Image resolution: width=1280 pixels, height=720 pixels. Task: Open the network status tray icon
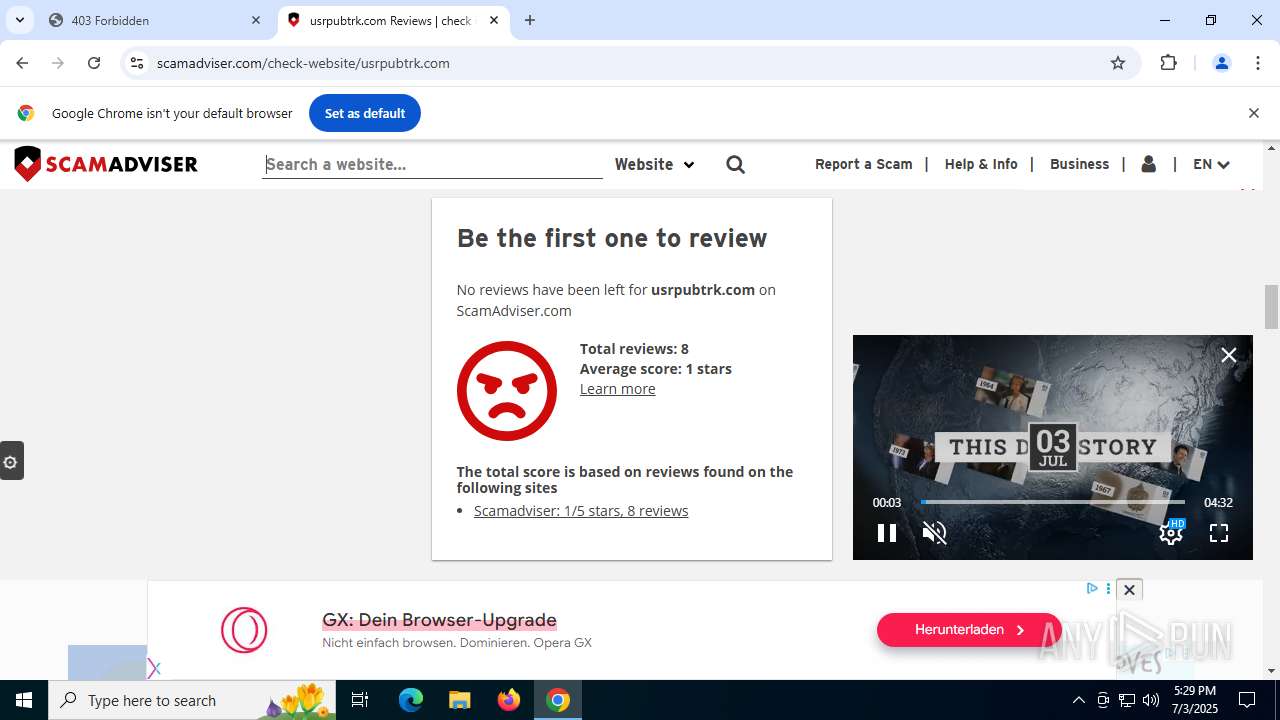click(1127, 700)
